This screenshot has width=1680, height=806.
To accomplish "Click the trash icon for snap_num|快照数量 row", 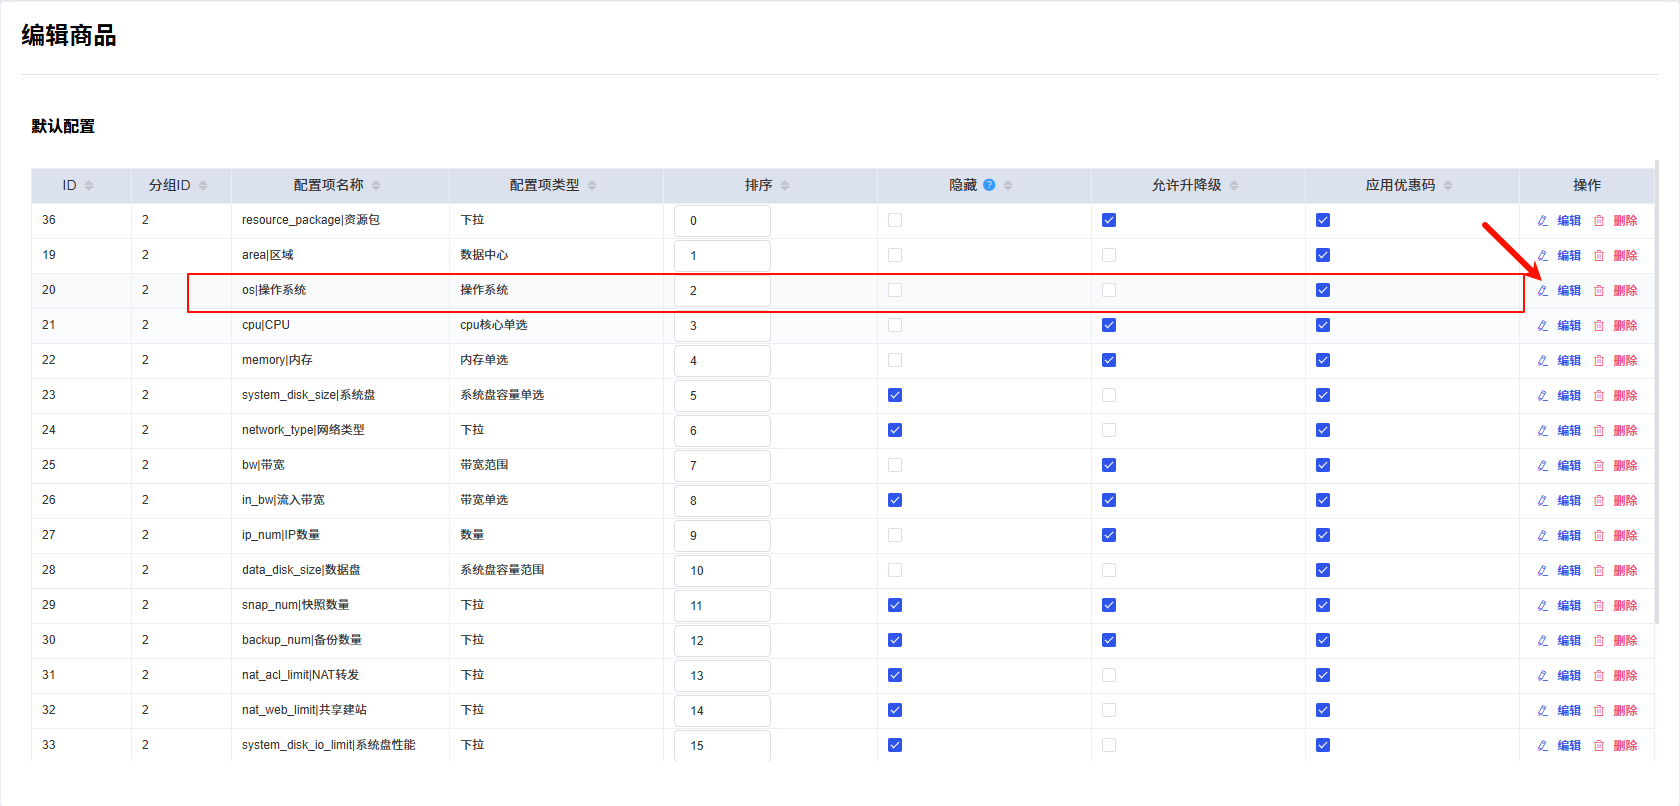I will [1598, 606].
